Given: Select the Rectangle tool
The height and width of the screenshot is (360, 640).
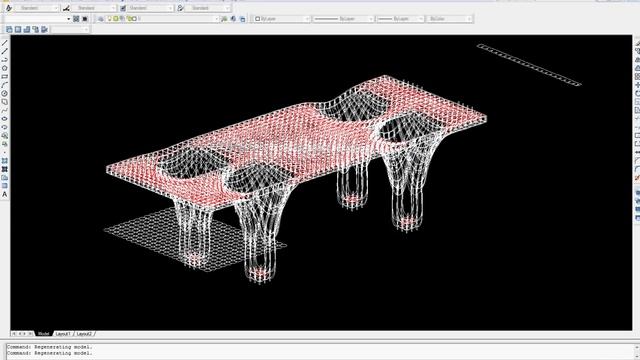Looking at the screenshot, I should pos(4,77).
